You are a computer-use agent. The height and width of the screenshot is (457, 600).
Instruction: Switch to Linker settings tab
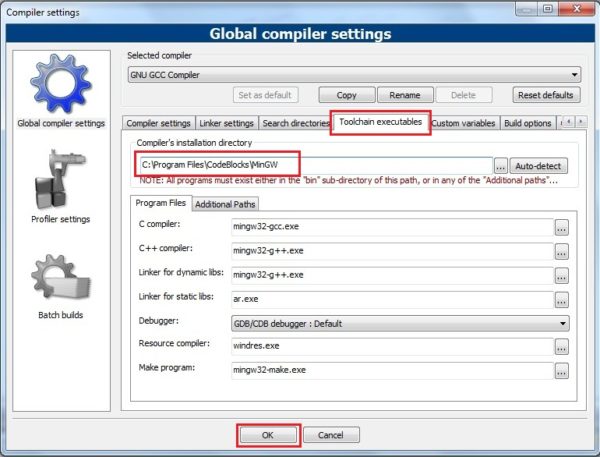pos(227,123)
